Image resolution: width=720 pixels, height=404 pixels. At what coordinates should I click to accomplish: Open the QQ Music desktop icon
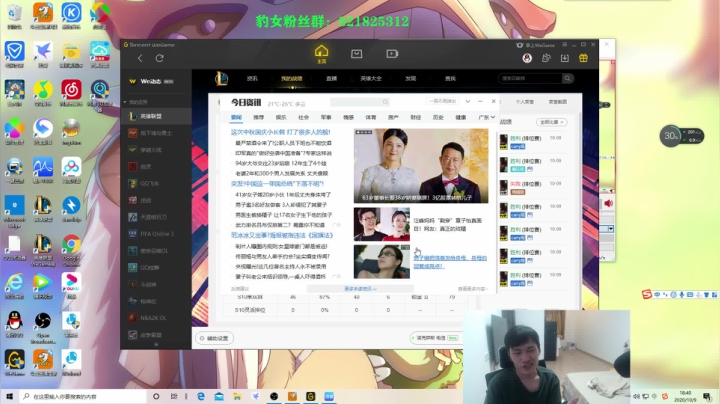[x=43, y=93]
